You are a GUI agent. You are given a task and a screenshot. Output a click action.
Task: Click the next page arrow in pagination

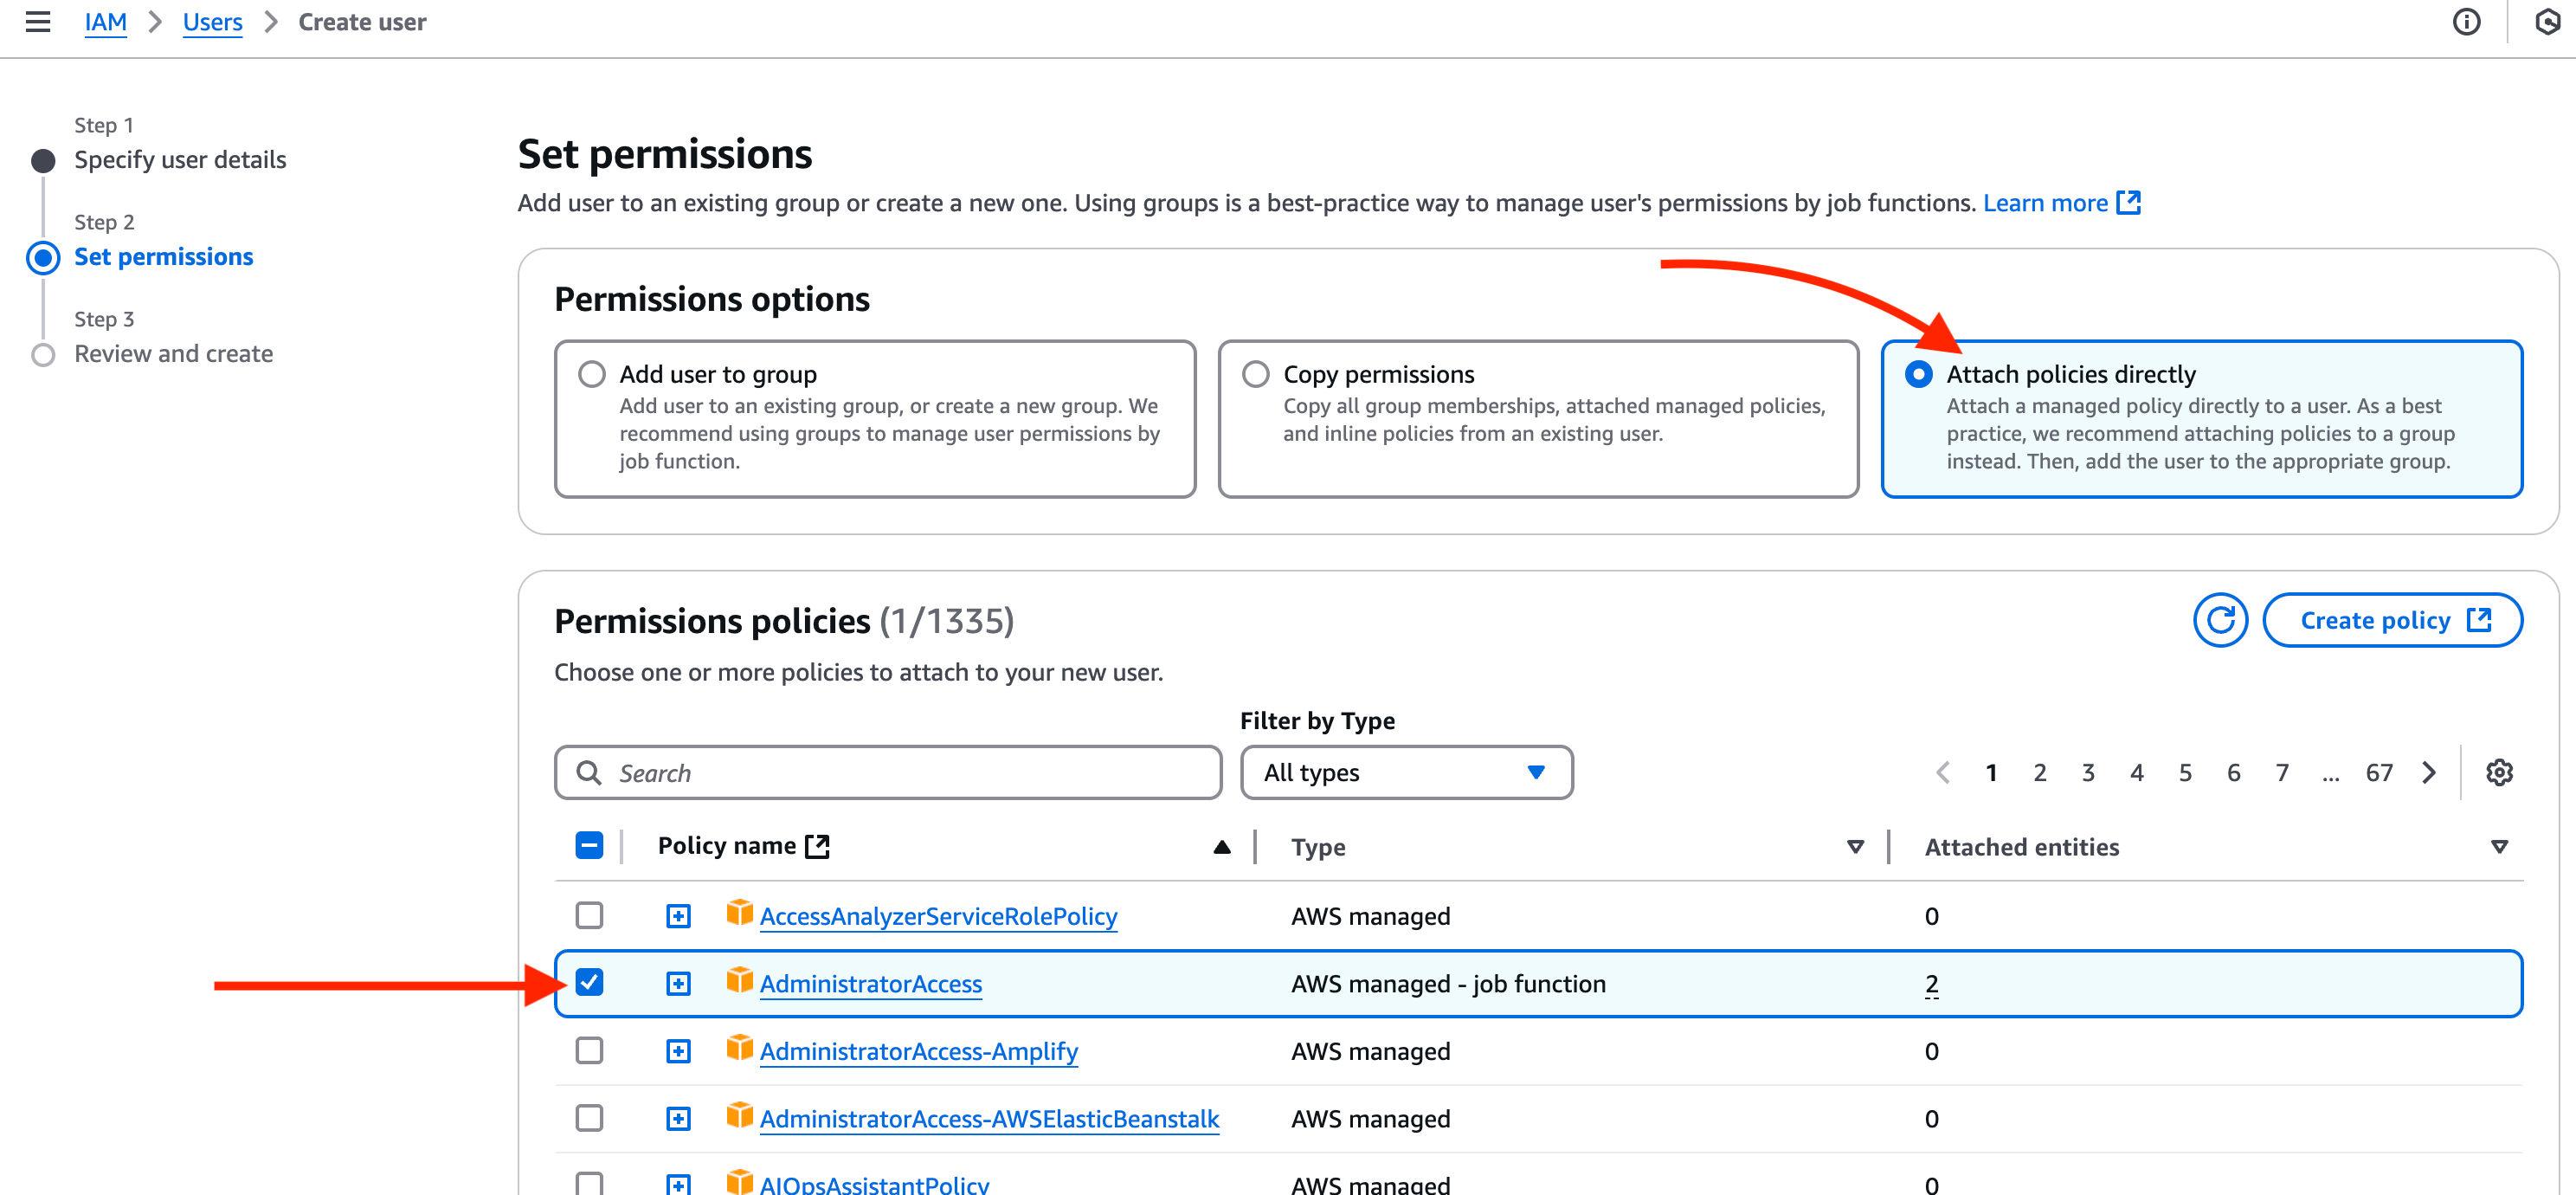tap(2430, 773)
